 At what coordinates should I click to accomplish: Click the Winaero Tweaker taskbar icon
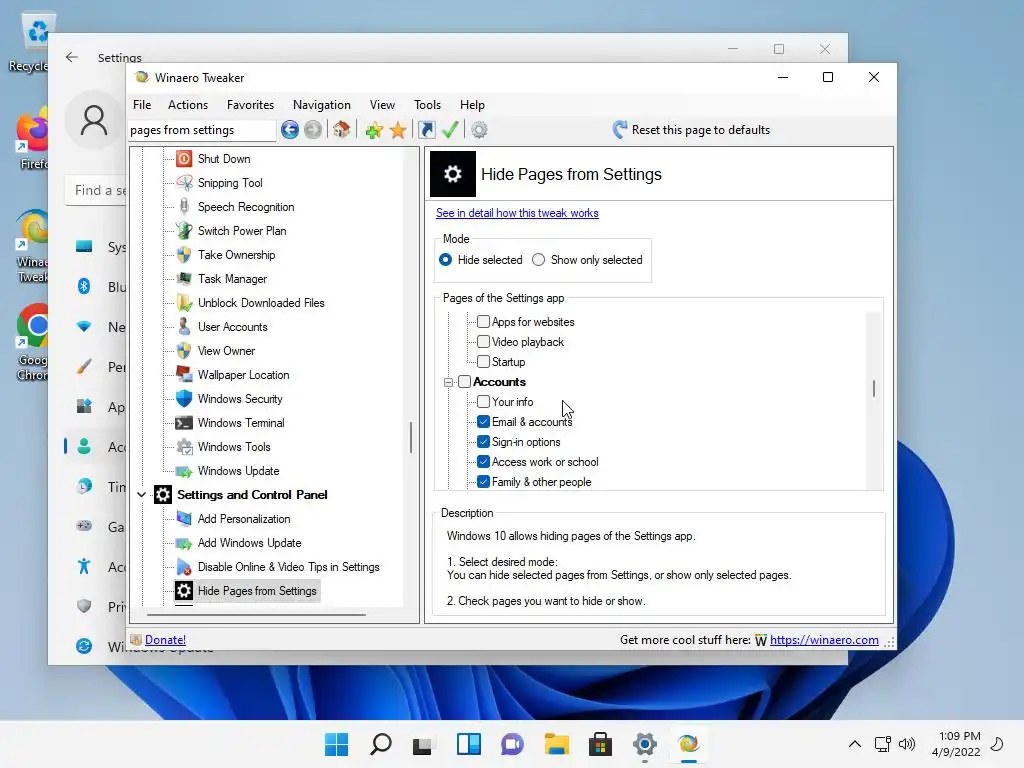[688, 744]
